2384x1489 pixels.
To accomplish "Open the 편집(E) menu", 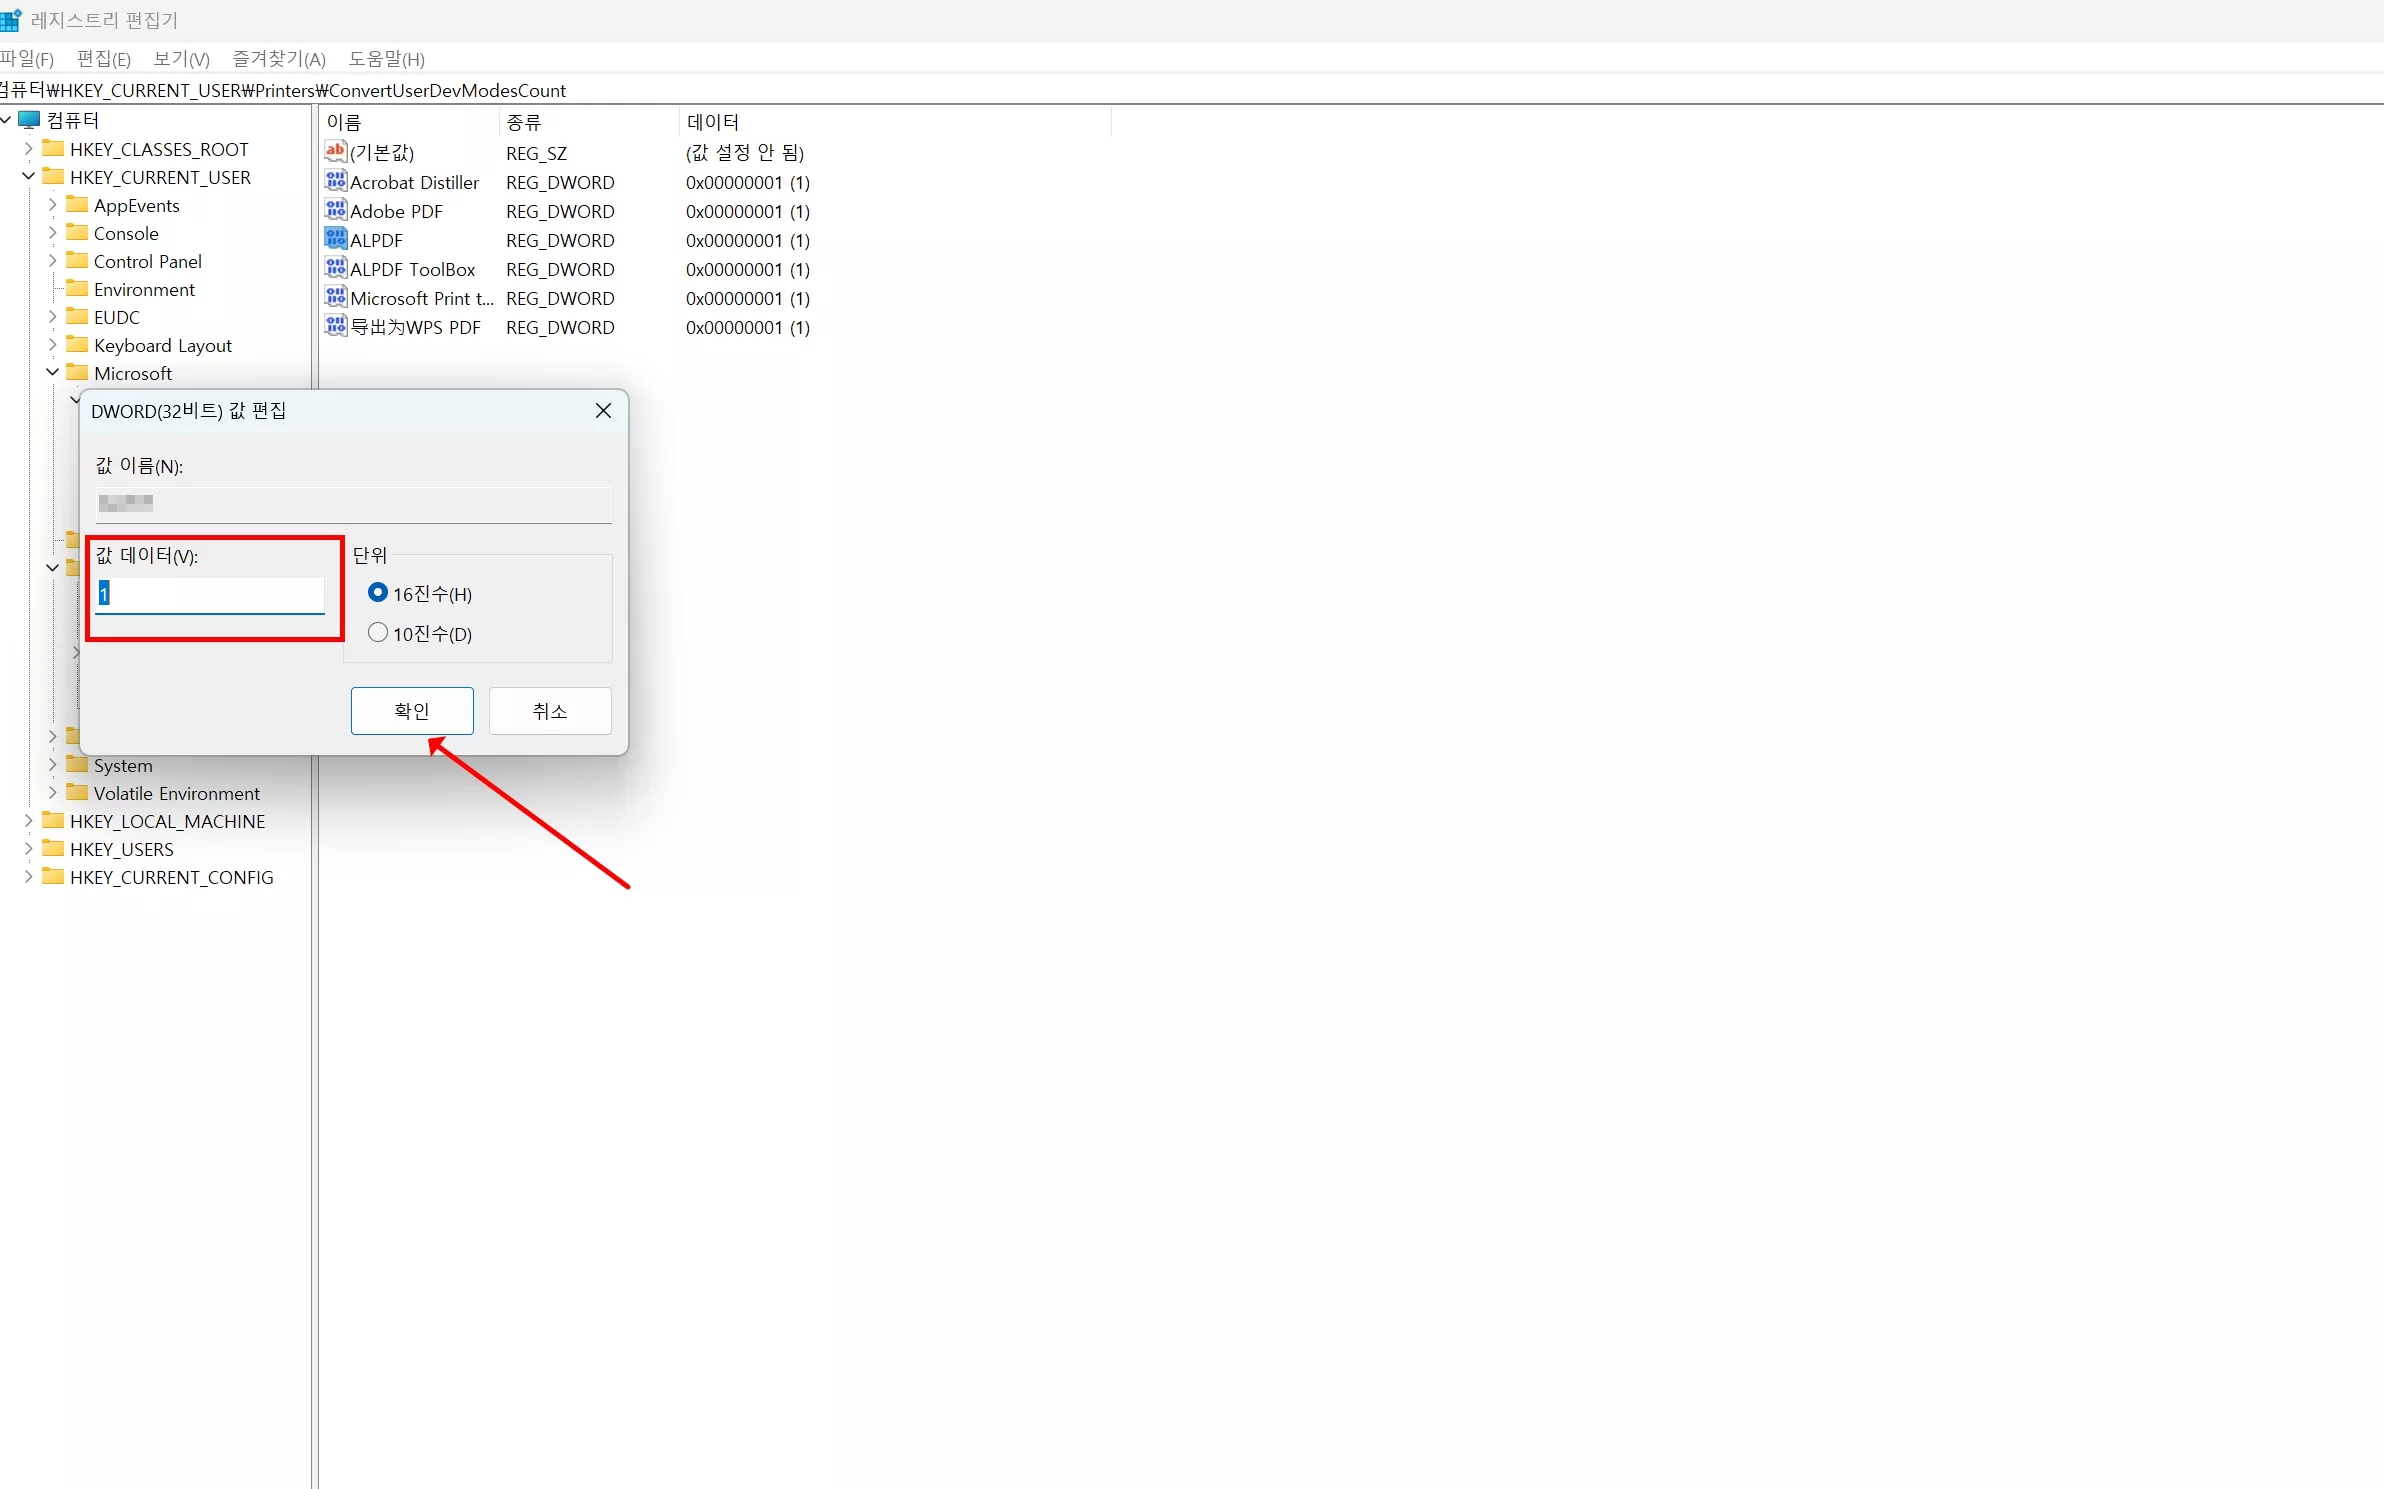I will tap(104, 59).
